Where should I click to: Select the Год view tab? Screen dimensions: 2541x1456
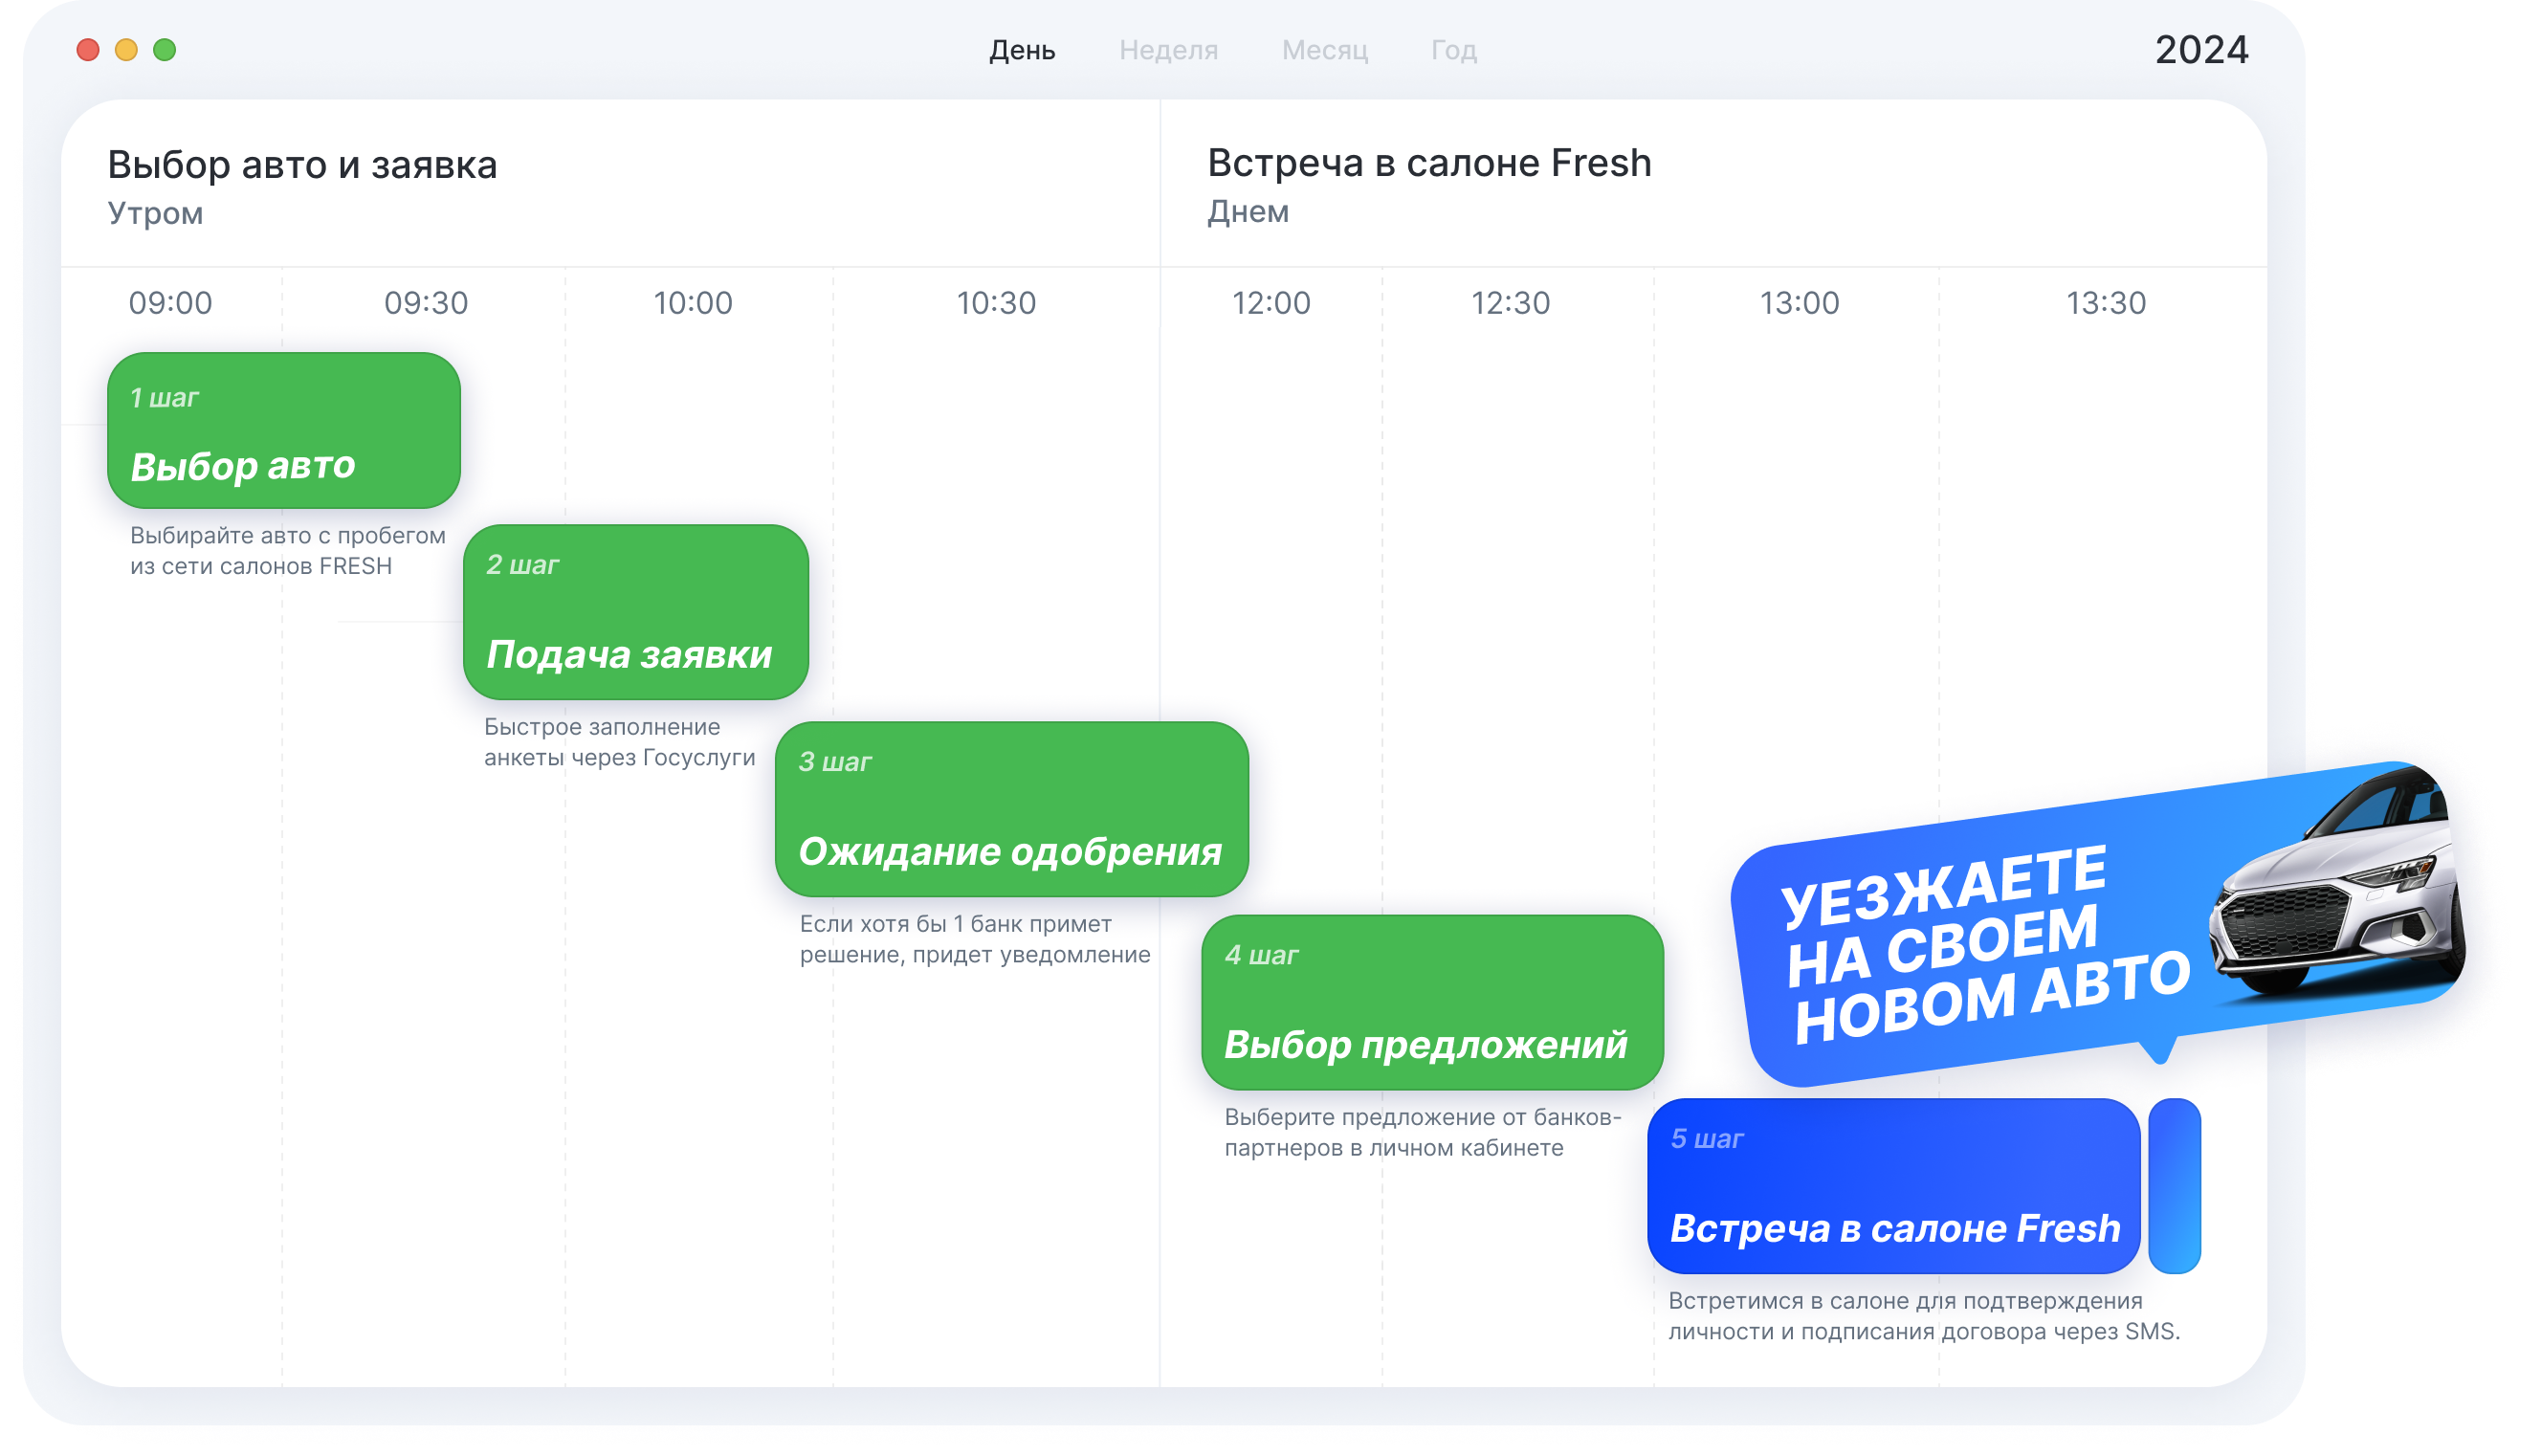pos(1453,50)
